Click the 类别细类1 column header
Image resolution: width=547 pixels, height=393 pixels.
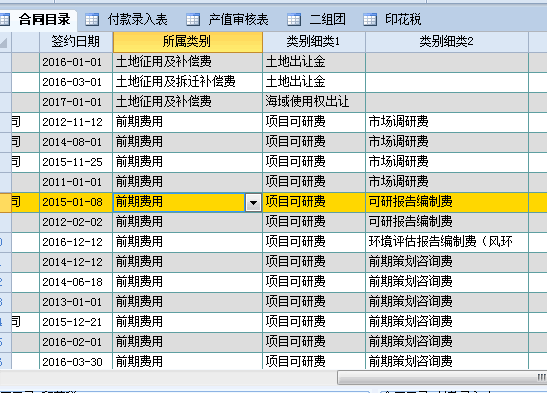[x=314, y=42]
